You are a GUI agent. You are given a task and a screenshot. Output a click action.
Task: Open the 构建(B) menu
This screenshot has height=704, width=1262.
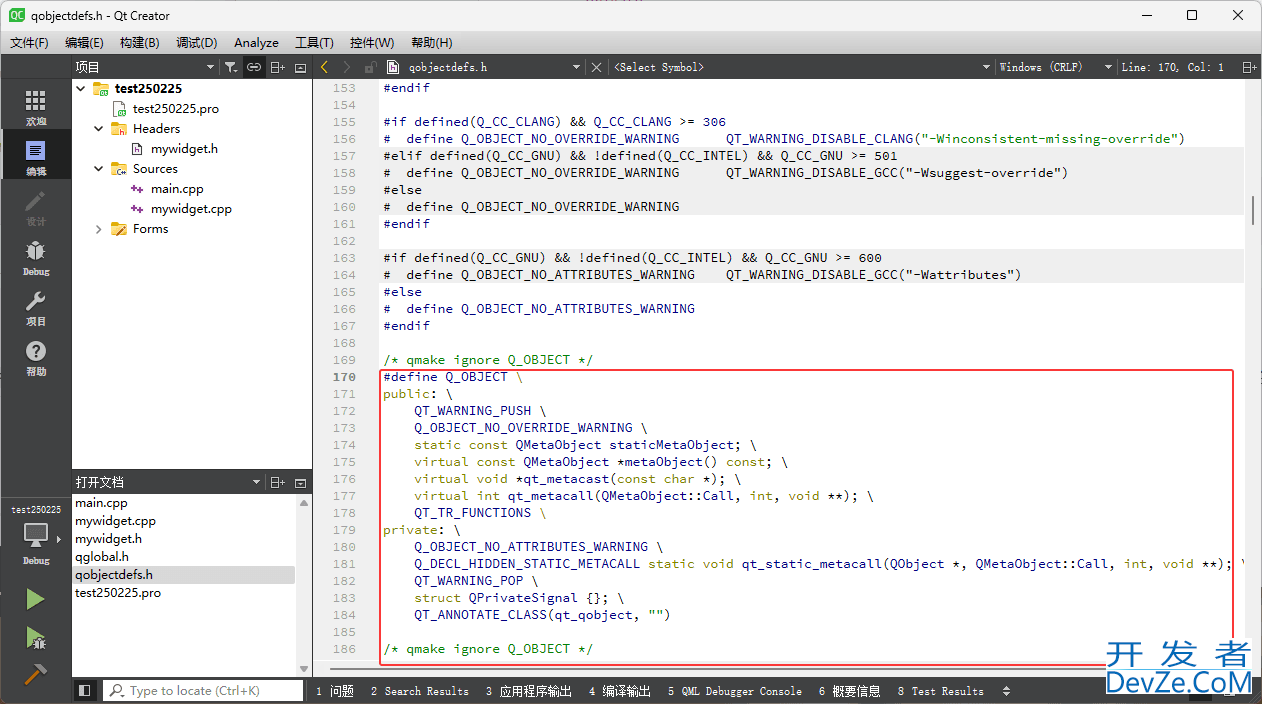click(139, 43)
